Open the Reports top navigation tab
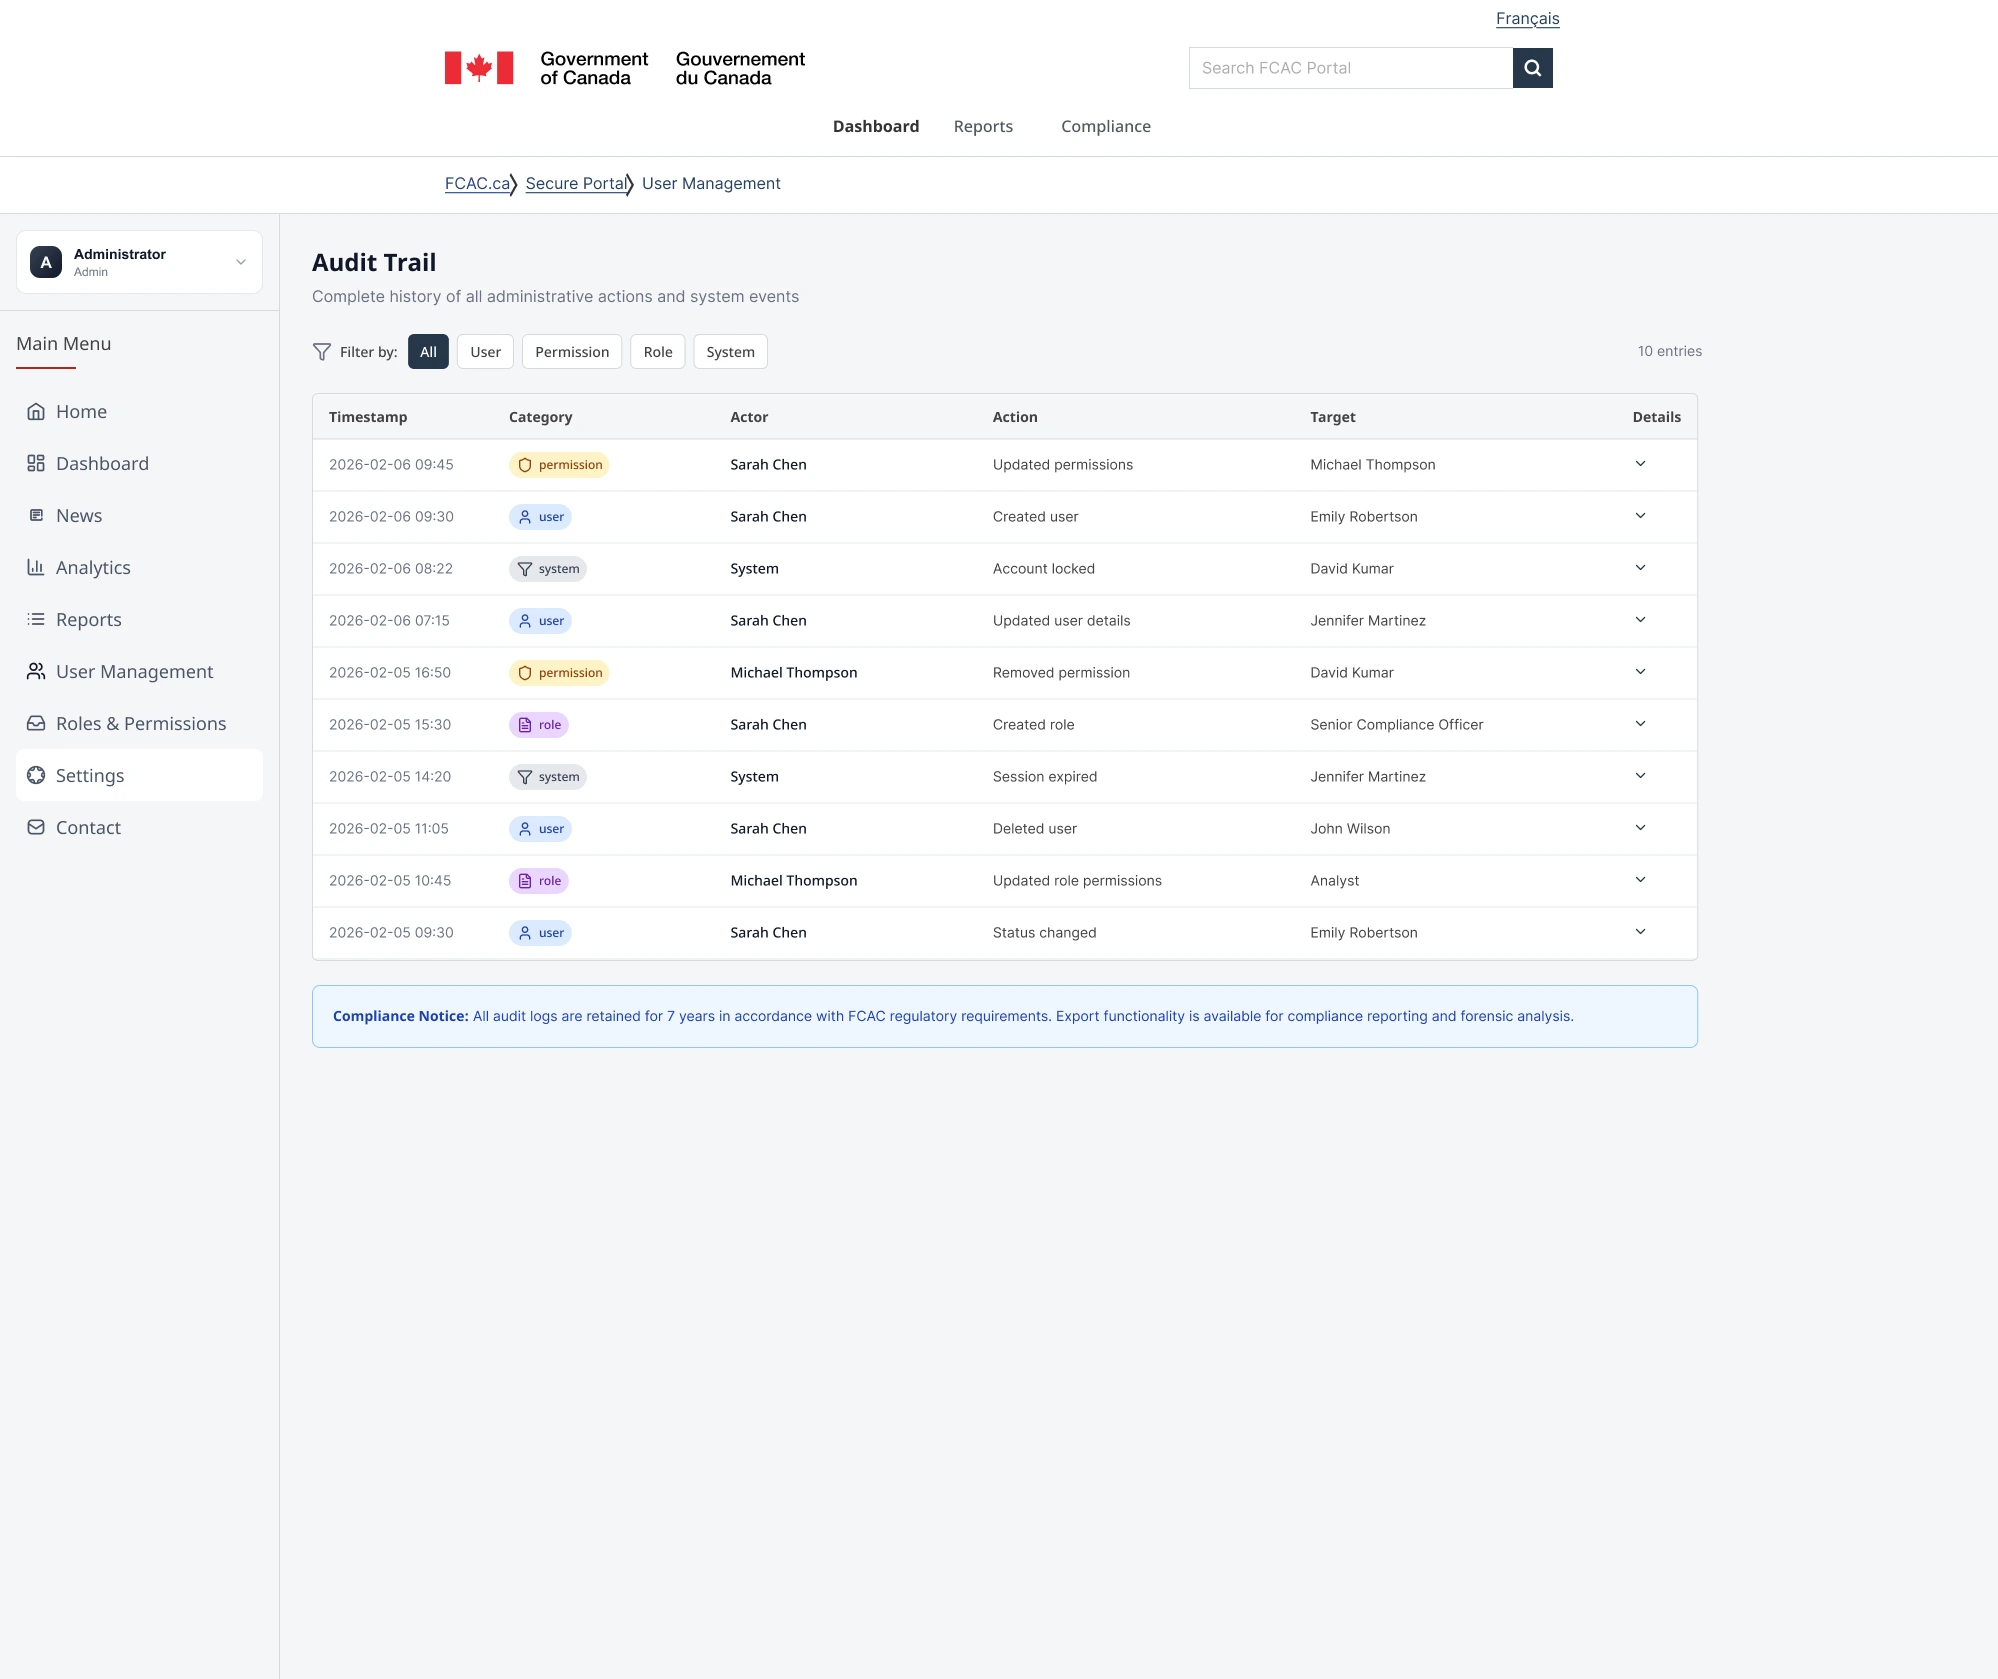This screenshot has height=1679, width=1998. [983, 126]
